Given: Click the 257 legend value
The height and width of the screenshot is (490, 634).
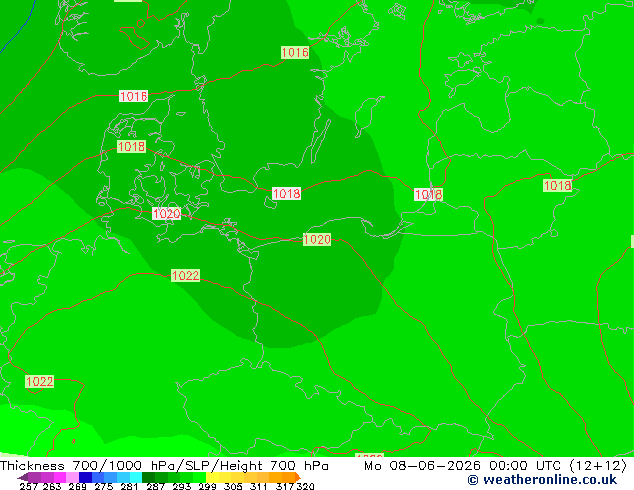Looking at the screenshot, I should tap(29, 486).
